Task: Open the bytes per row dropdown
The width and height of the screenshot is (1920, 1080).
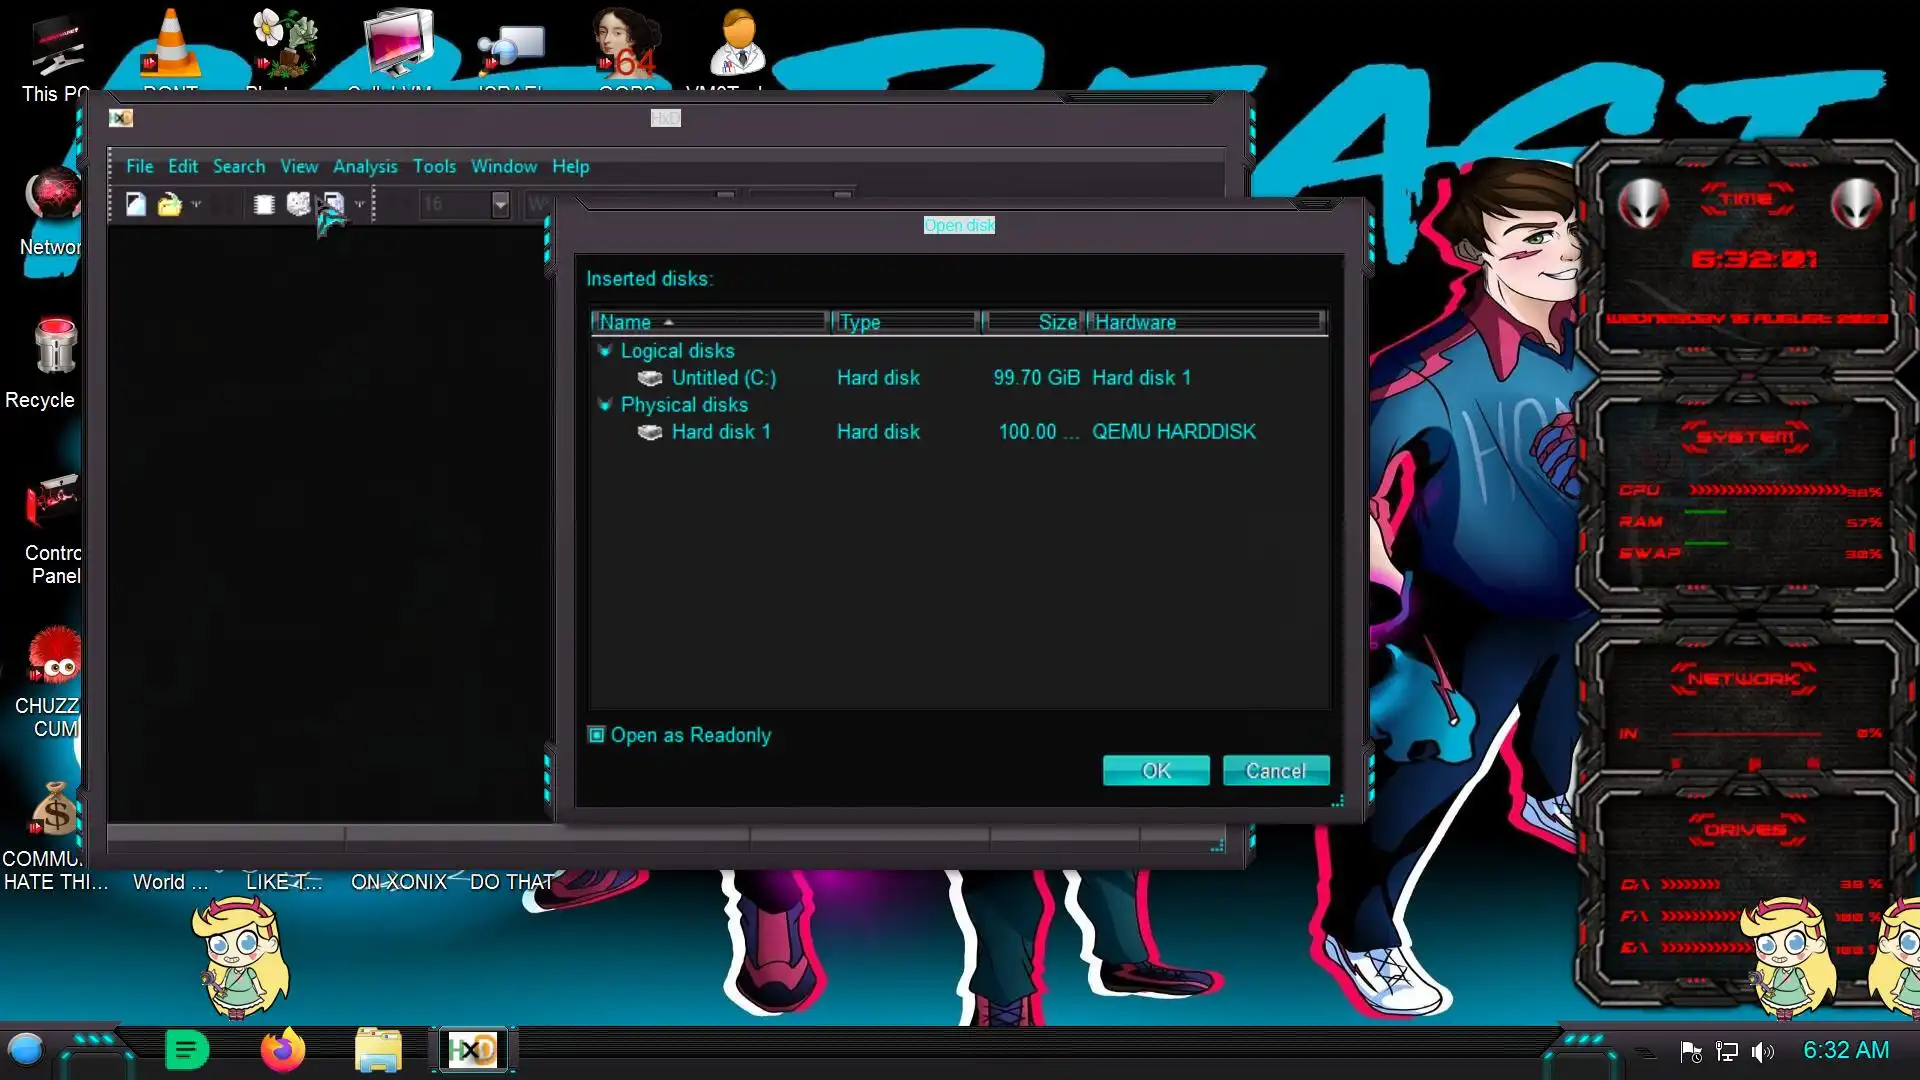Action: (x=500, y=204)
